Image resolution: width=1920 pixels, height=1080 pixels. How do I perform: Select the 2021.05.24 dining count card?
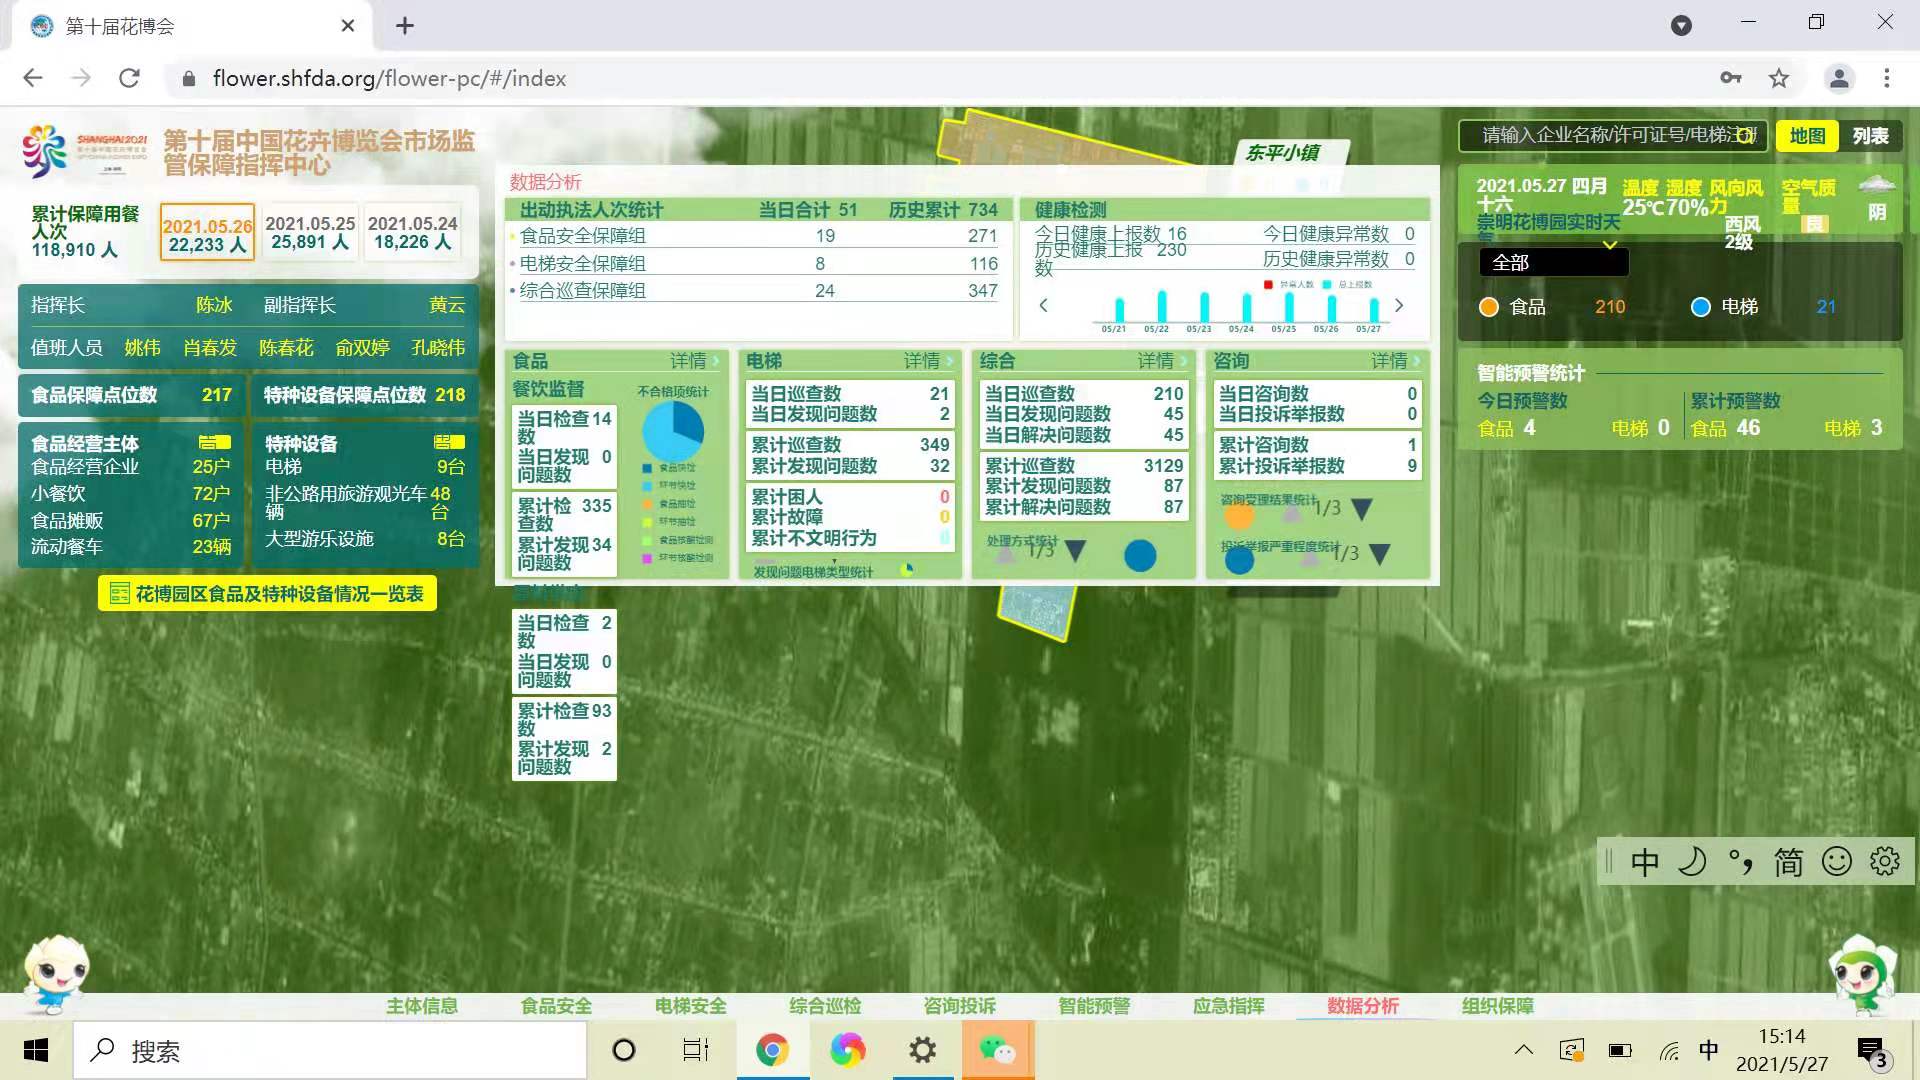click(412, 234)
